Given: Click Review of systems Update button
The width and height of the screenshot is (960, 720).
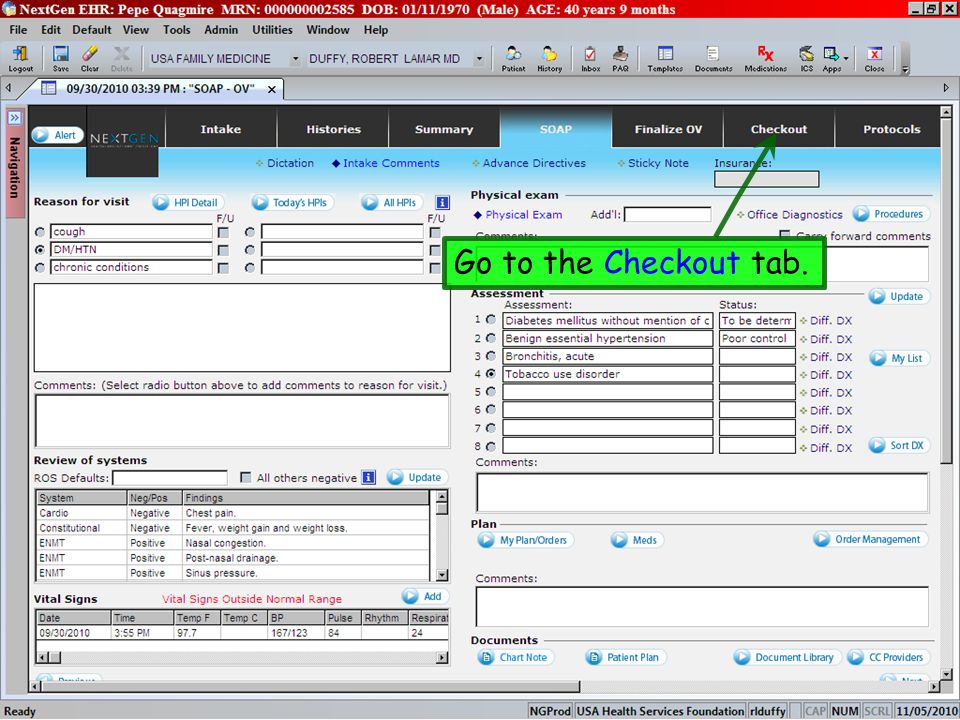Looking at the screenshot, I should [x=417, y=478].
